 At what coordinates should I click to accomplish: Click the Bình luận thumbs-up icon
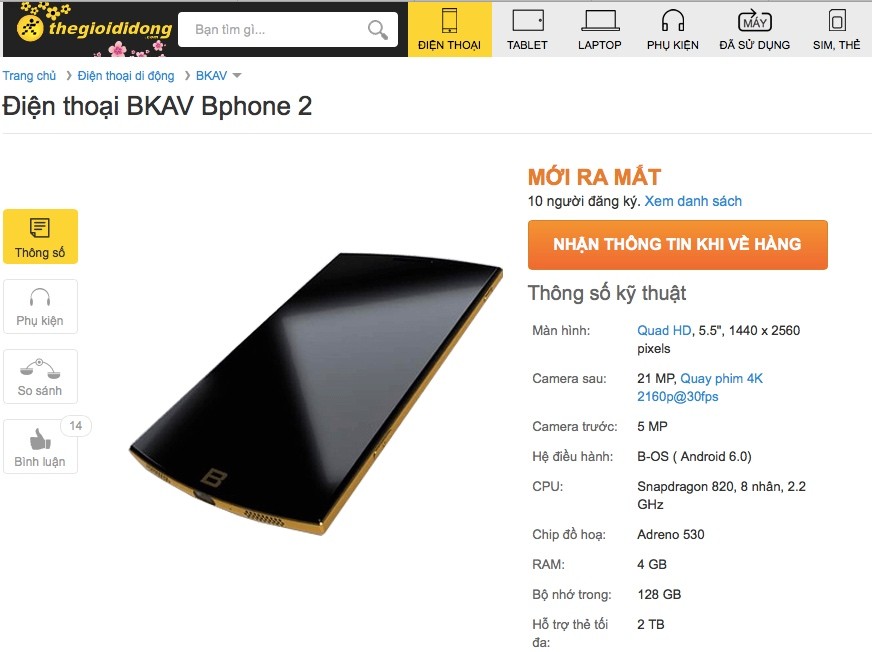point(40,440)
